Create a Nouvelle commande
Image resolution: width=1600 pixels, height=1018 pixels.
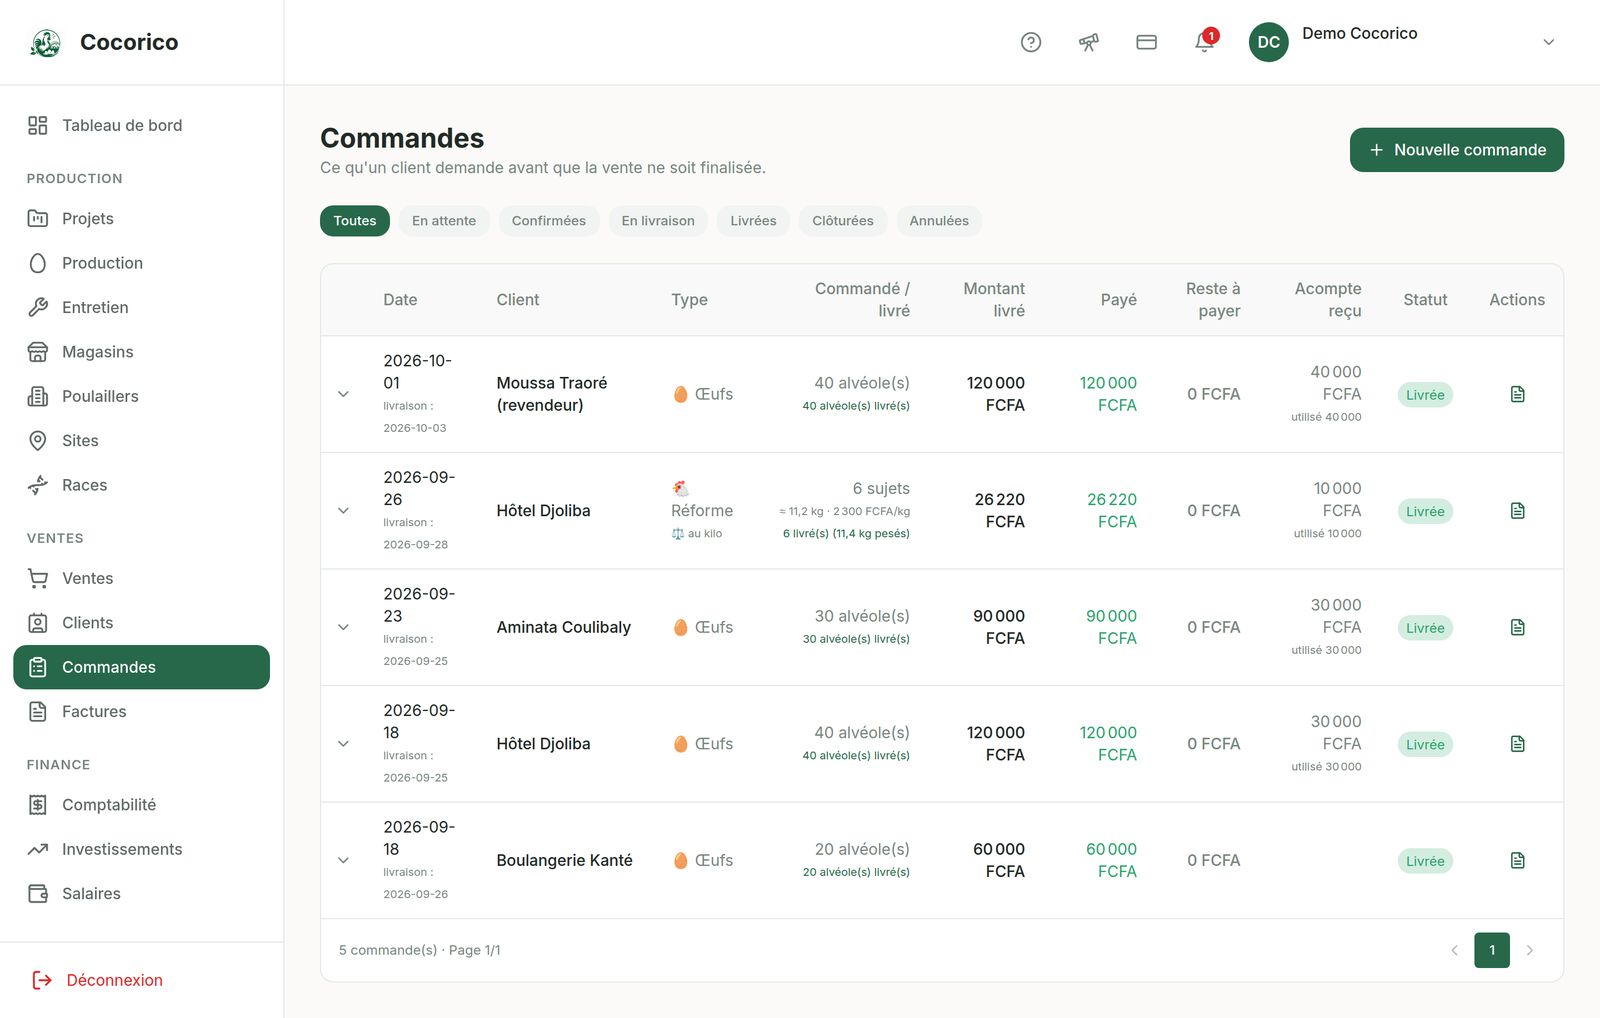(1457, 150)
